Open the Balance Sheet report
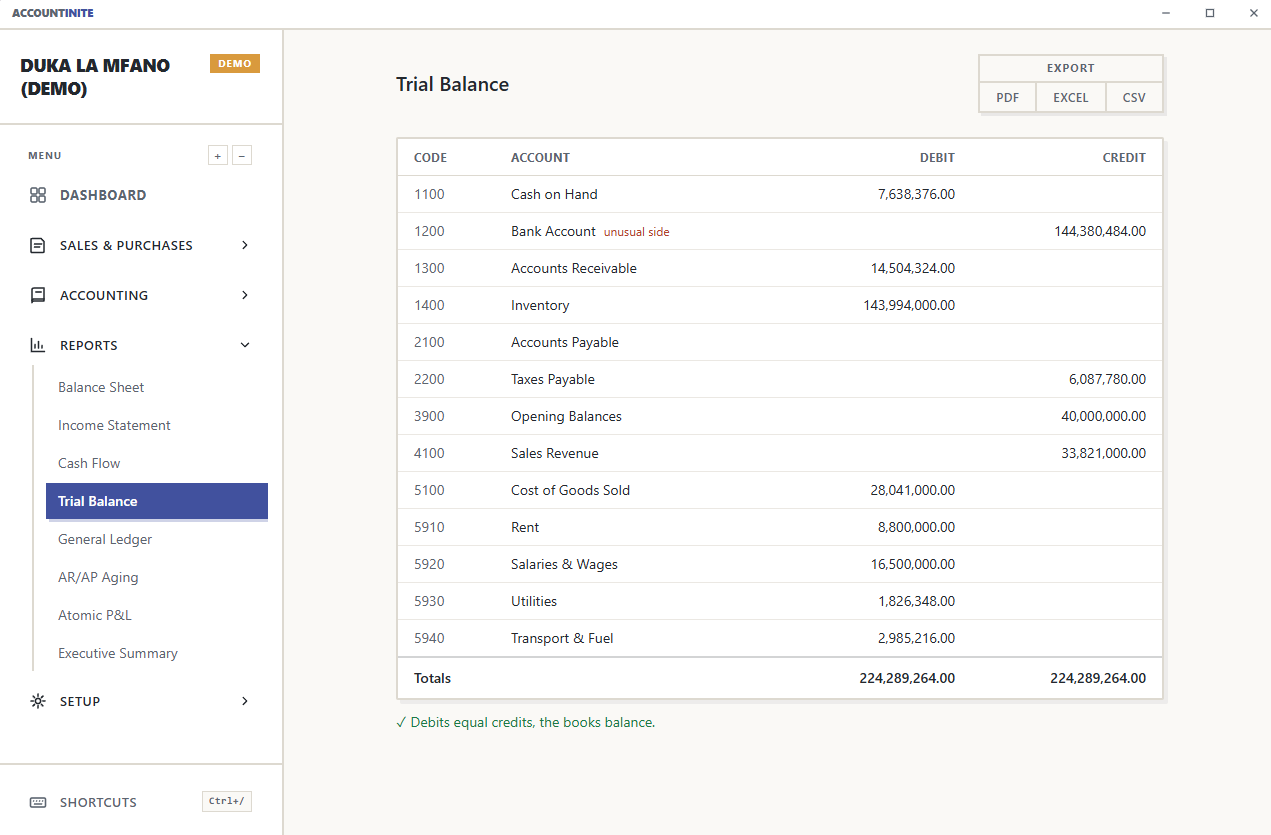This screenshot has width=1271, height=835. point(101,387)
